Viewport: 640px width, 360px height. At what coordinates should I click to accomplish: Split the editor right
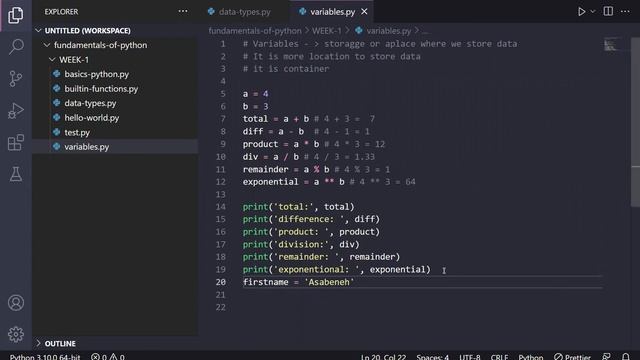click(608, 11)
